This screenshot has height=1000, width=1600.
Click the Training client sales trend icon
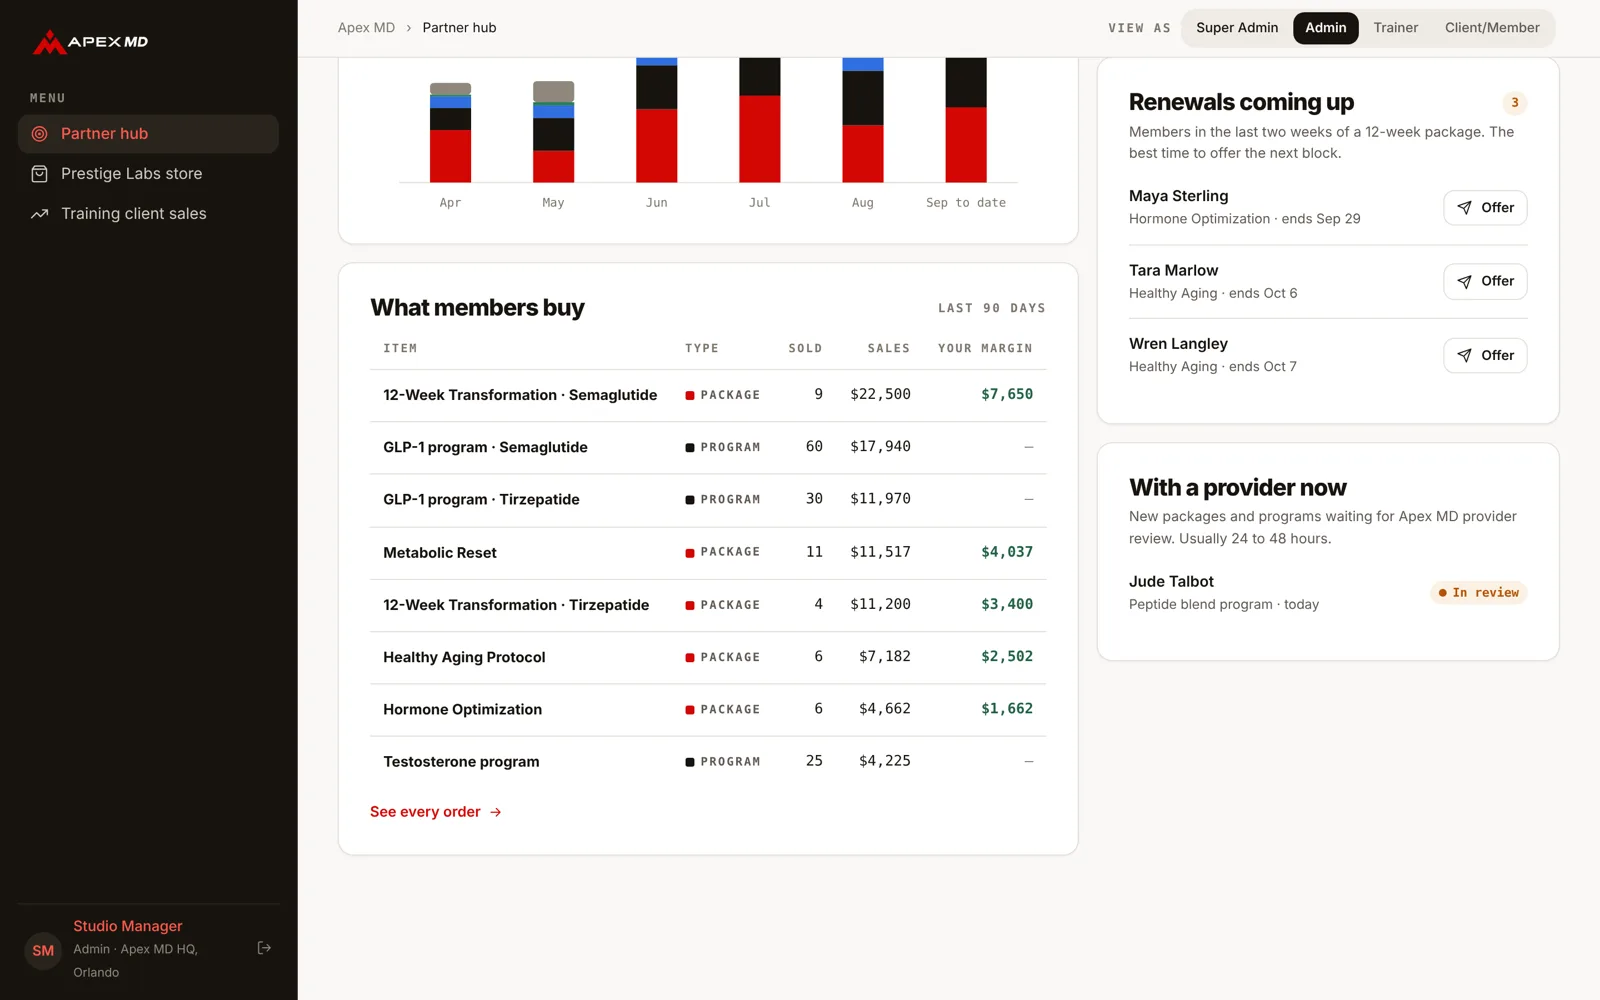[40, 214]
